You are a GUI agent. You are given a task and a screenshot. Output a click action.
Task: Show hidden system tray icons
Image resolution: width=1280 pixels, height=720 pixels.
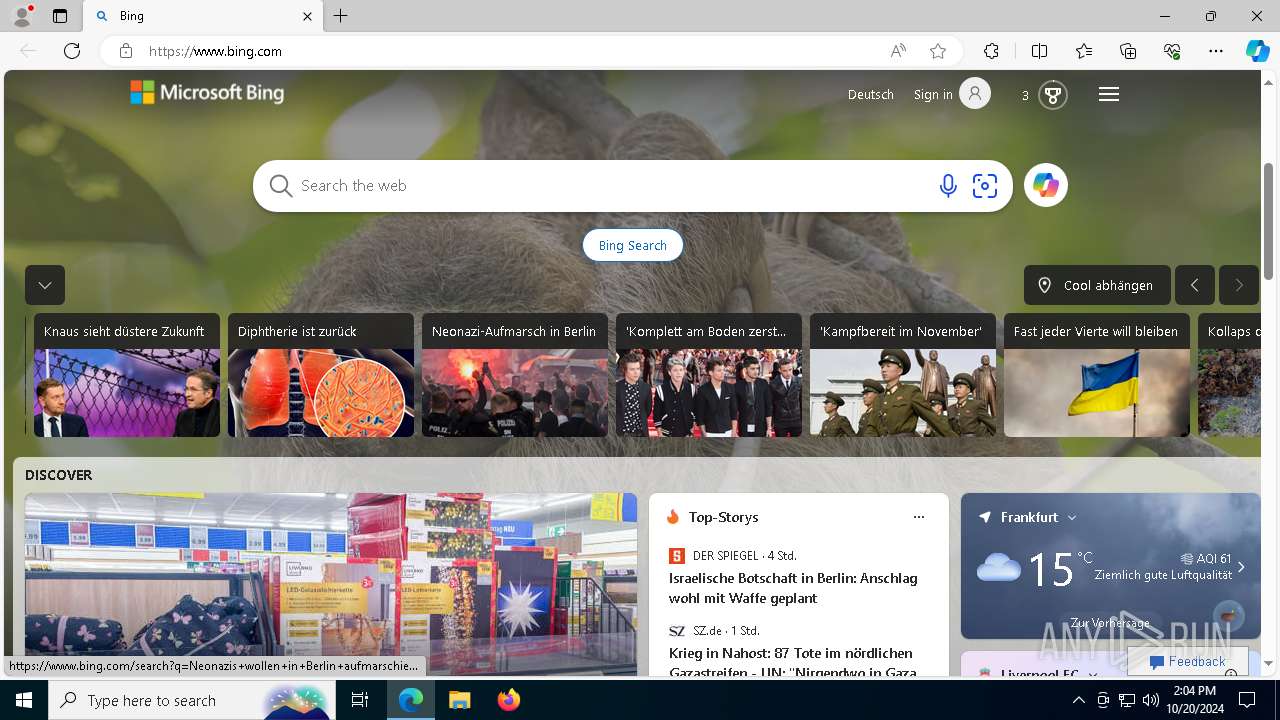tap(1078, 700)
